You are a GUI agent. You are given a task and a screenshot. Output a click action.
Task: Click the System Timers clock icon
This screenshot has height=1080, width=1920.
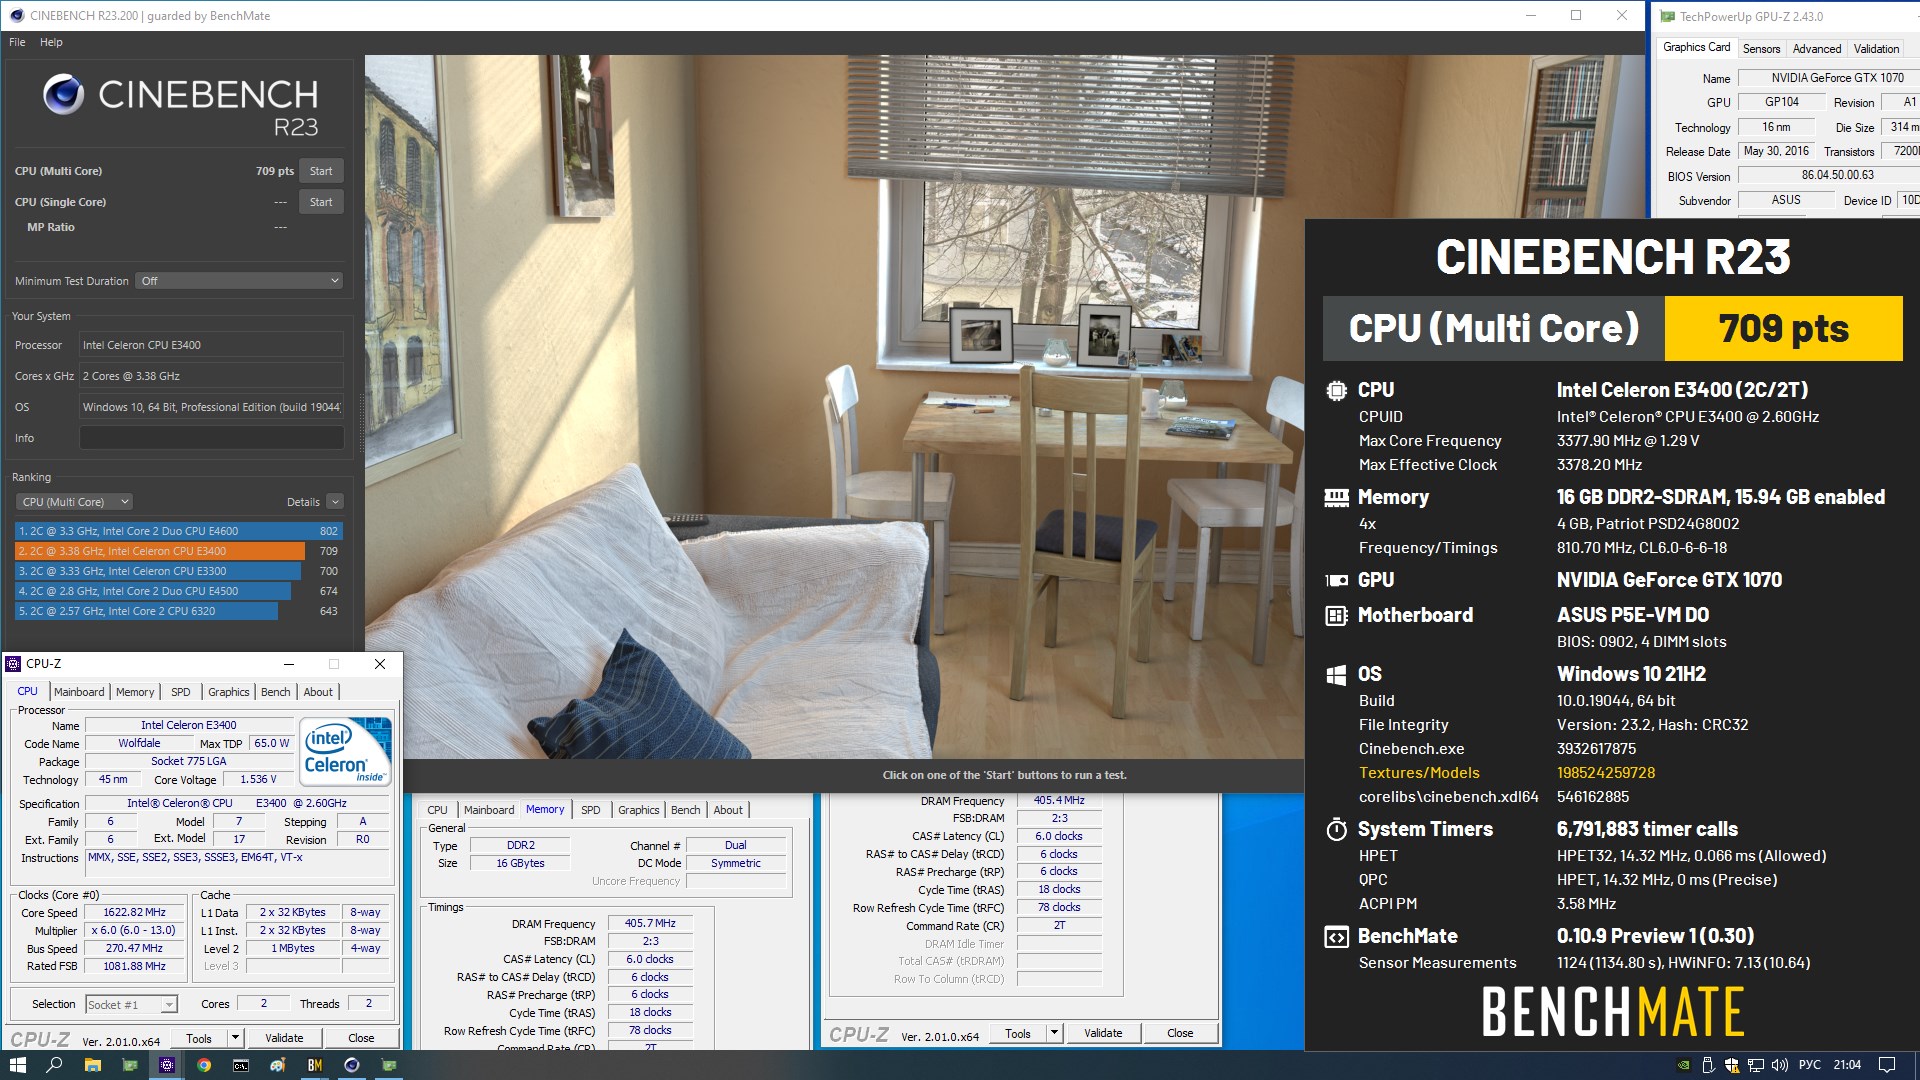(x=1336, y=829)
